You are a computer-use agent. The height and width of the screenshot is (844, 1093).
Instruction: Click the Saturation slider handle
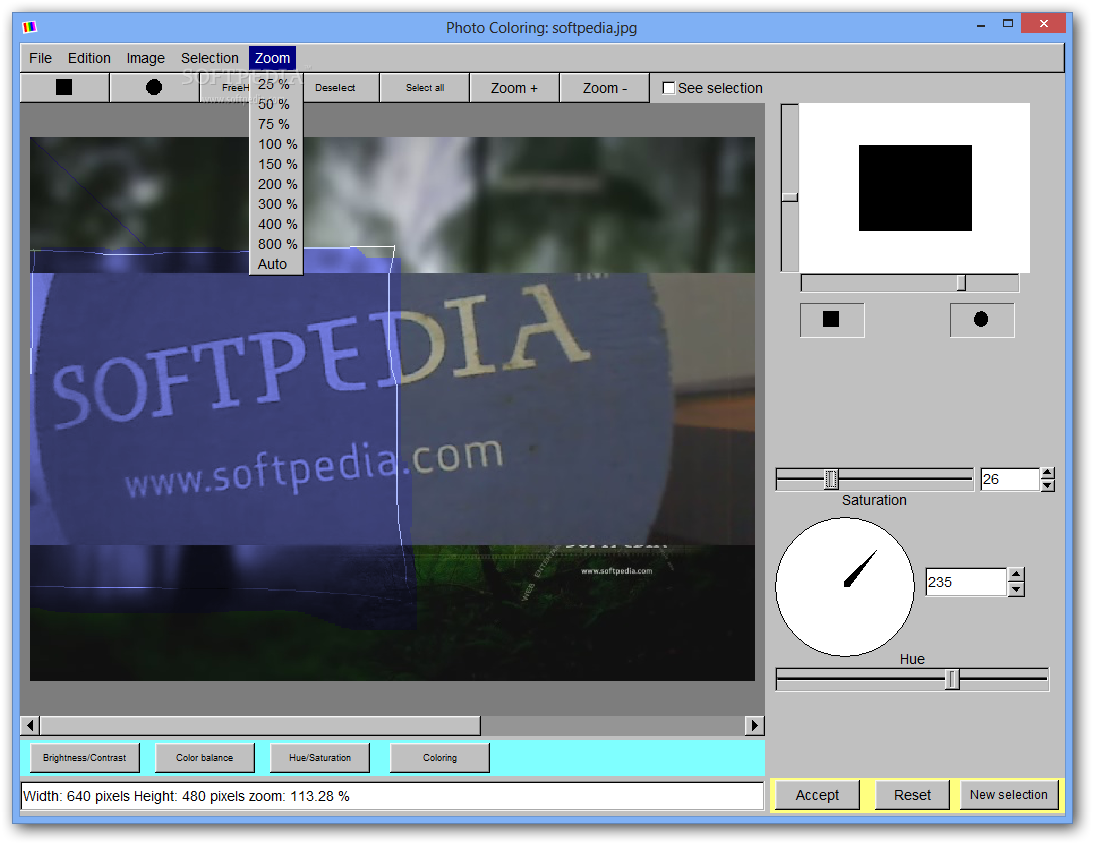point(831,479)
